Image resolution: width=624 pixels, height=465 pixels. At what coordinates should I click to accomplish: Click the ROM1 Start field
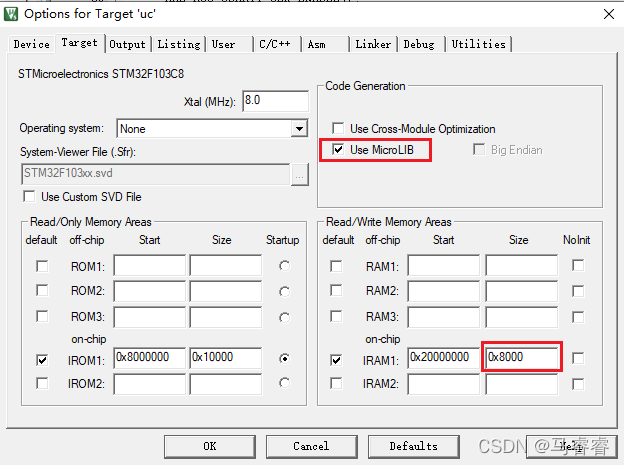pos(149,265)
